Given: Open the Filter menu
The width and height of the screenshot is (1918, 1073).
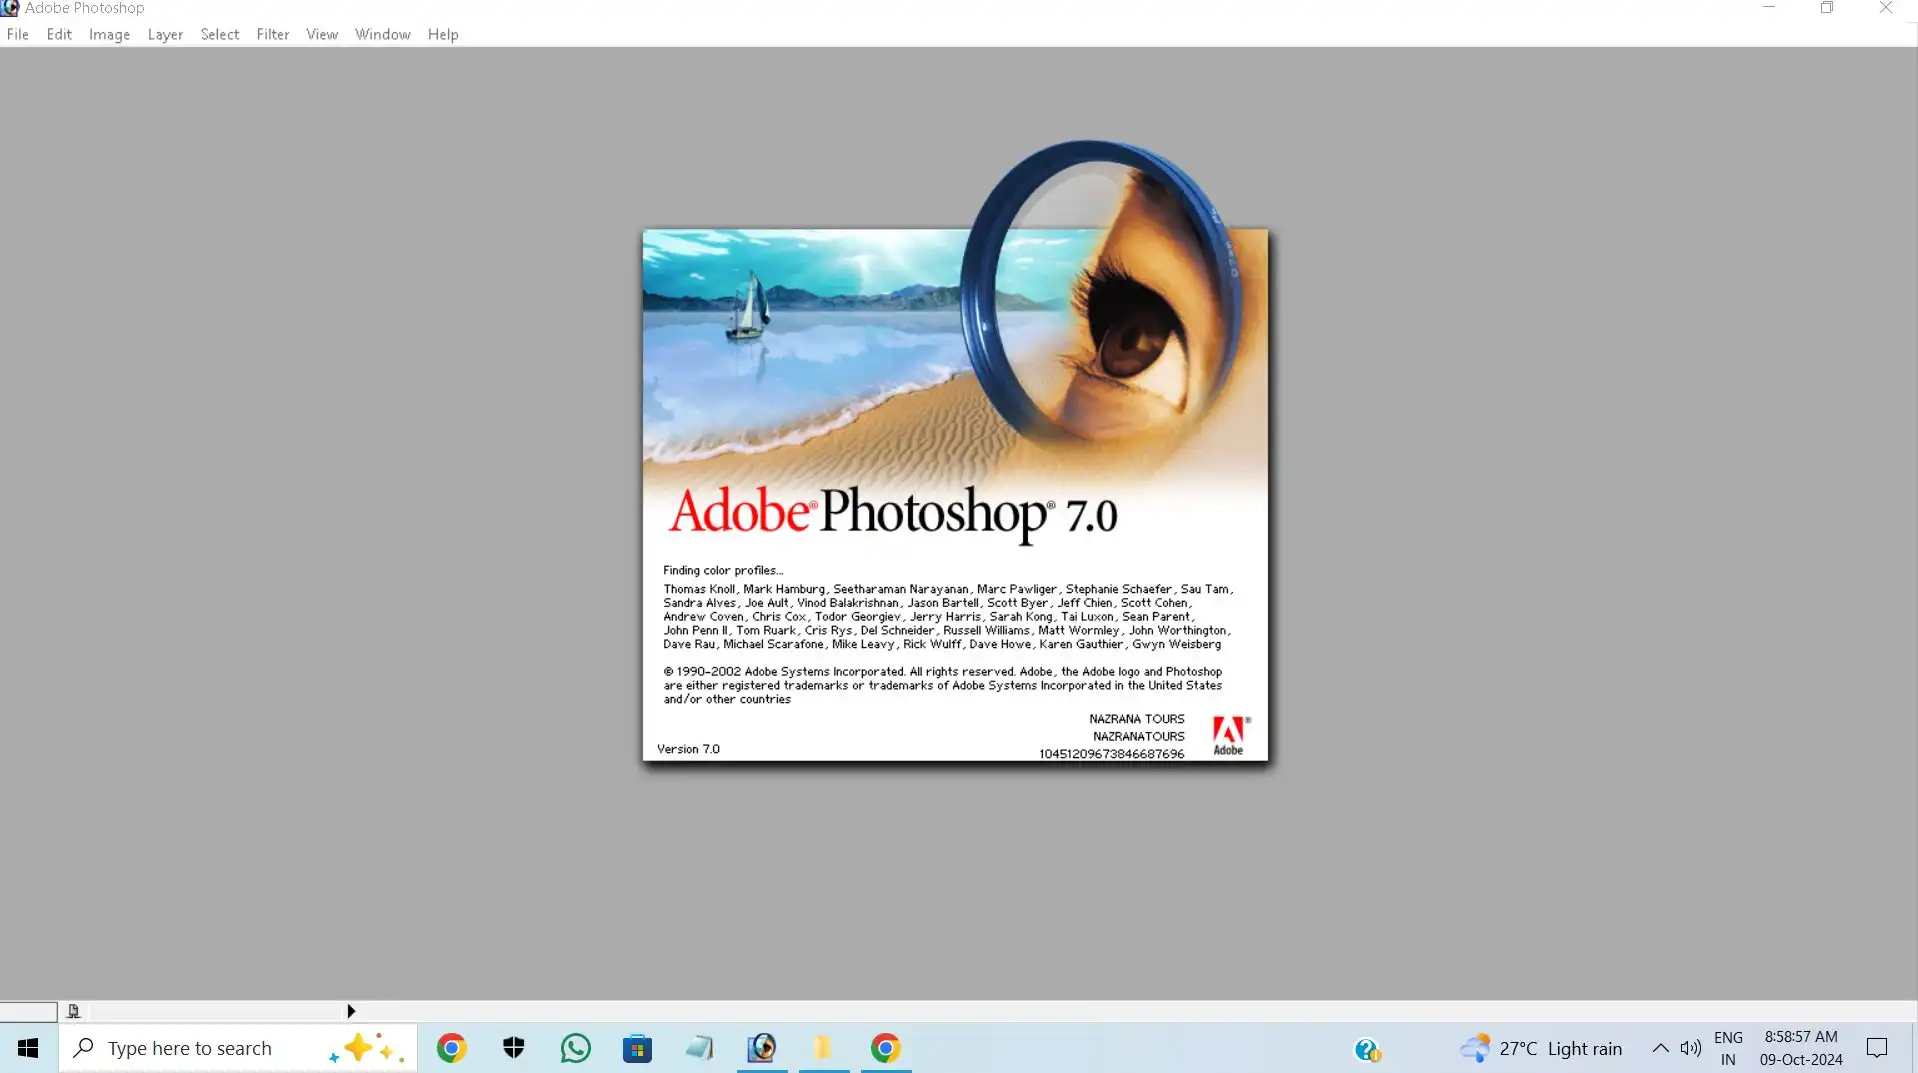Looking at the screenshot, I should coord(273,34).
